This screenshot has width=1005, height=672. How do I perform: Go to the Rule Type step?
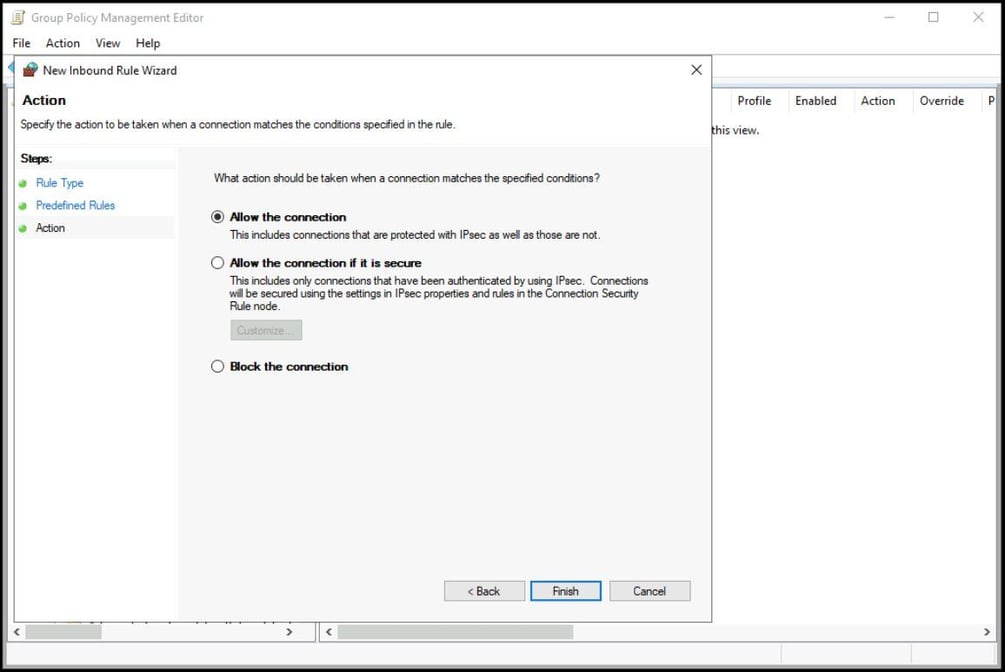(59, 183)
